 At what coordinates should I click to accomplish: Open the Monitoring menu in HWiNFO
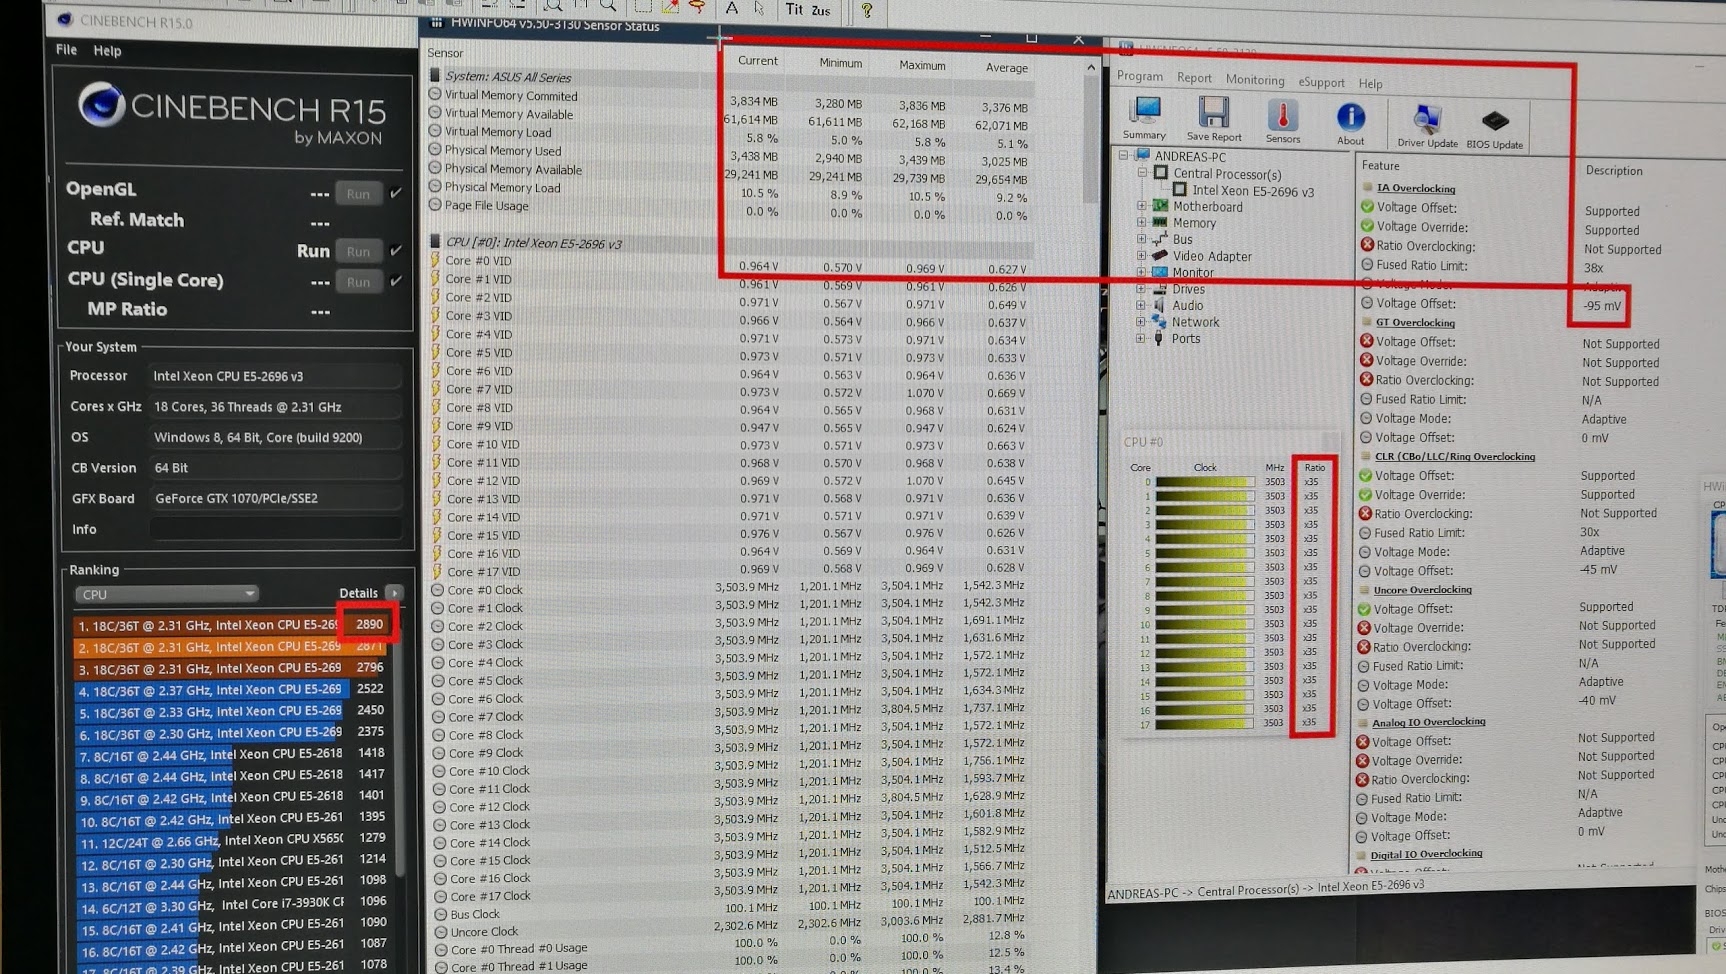click(1255, 80)
